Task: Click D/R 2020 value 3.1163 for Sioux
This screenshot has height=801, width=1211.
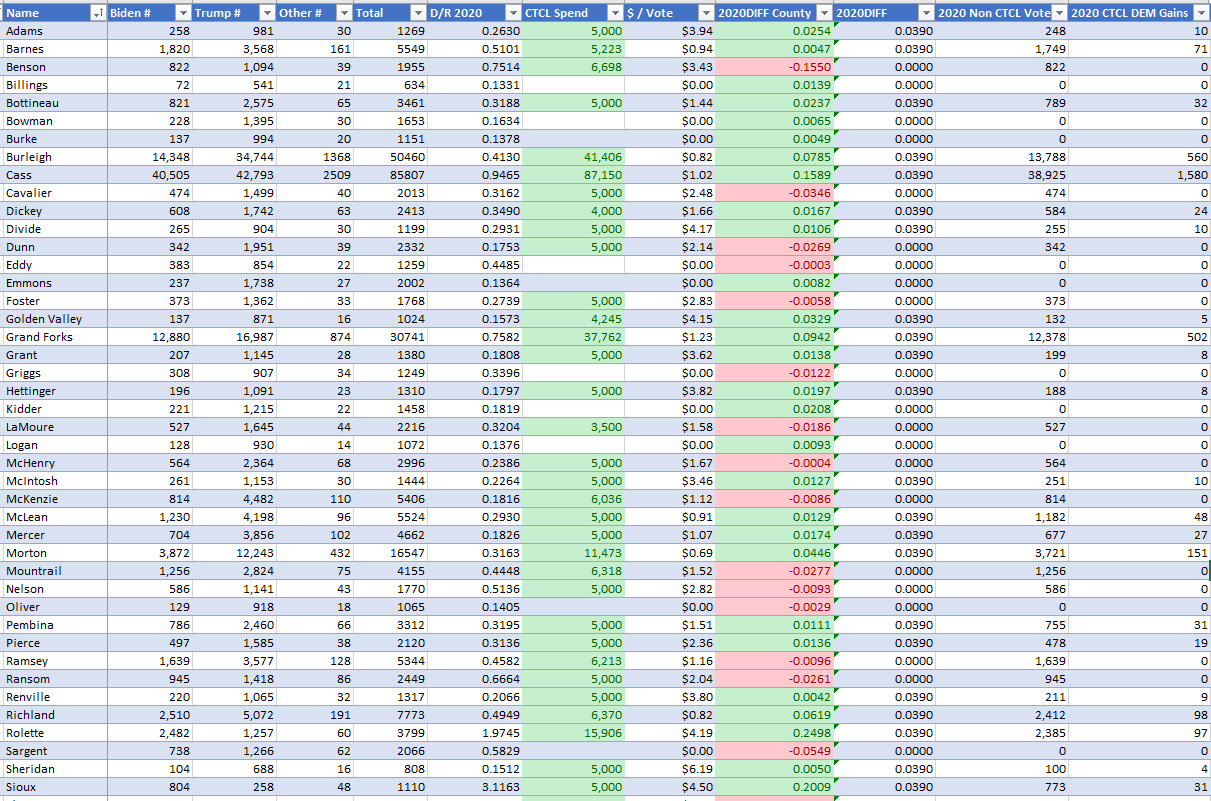Action: point(476,787)
